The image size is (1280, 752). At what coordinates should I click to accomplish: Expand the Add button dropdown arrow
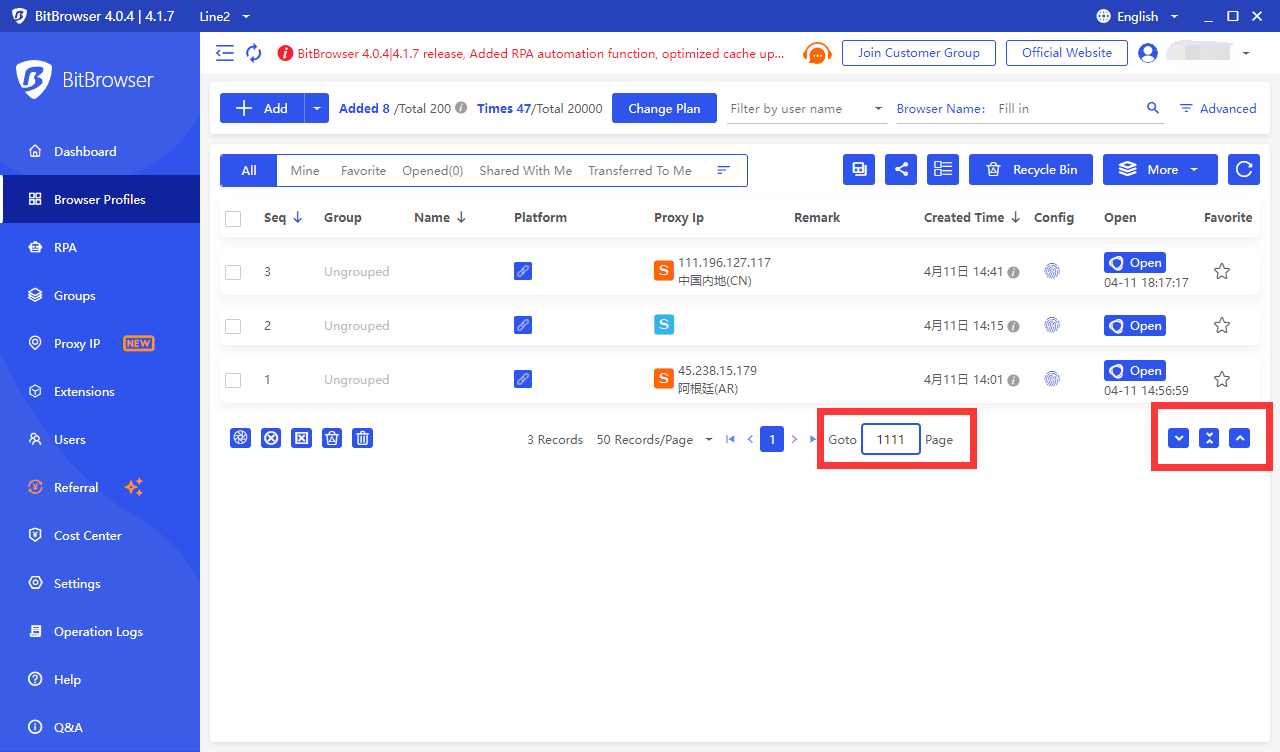pyautogui.click(x=318, y=108)
